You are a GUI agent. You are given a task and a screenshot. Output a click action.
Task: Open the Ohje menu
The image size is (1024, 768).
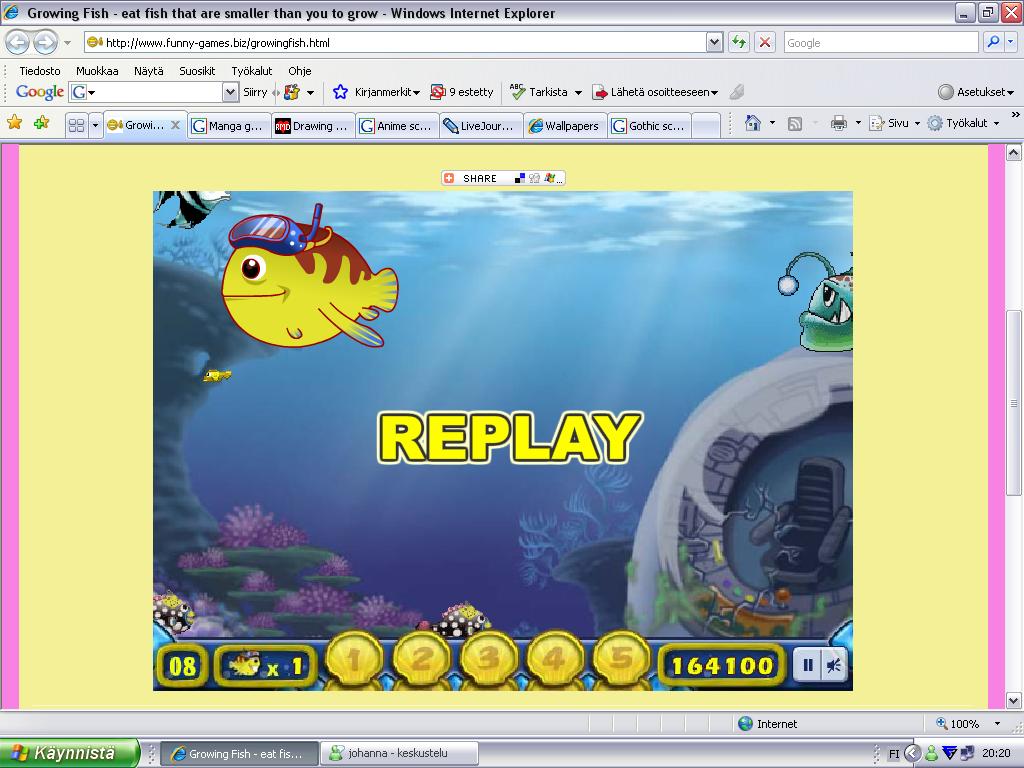click(x=300, y=71)
